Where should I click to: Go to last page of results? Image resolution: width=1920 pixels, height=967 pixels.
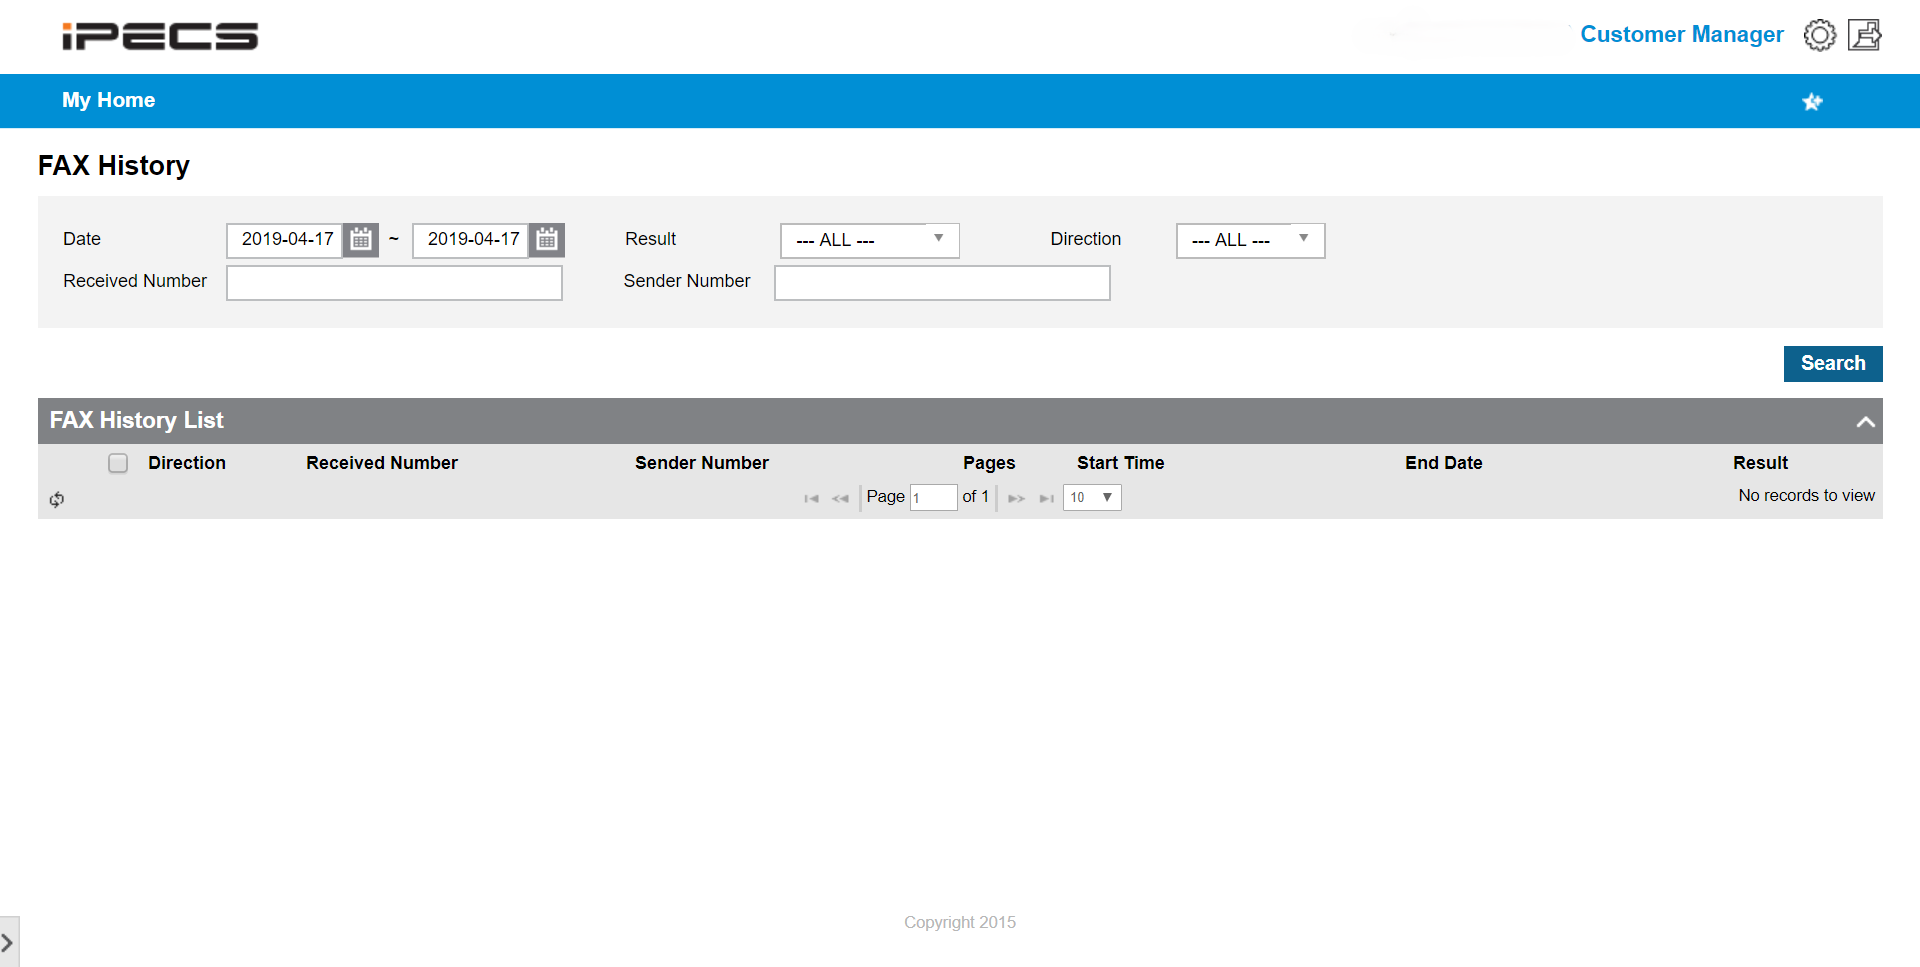[x=1046, y=498]
